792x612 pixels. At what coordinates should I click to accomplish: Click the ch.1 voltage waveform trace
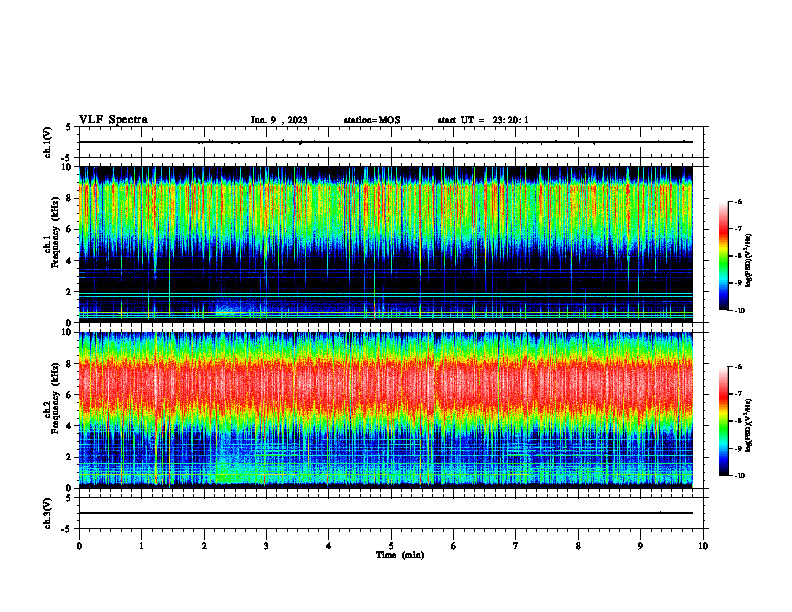(x=386, y=142)
